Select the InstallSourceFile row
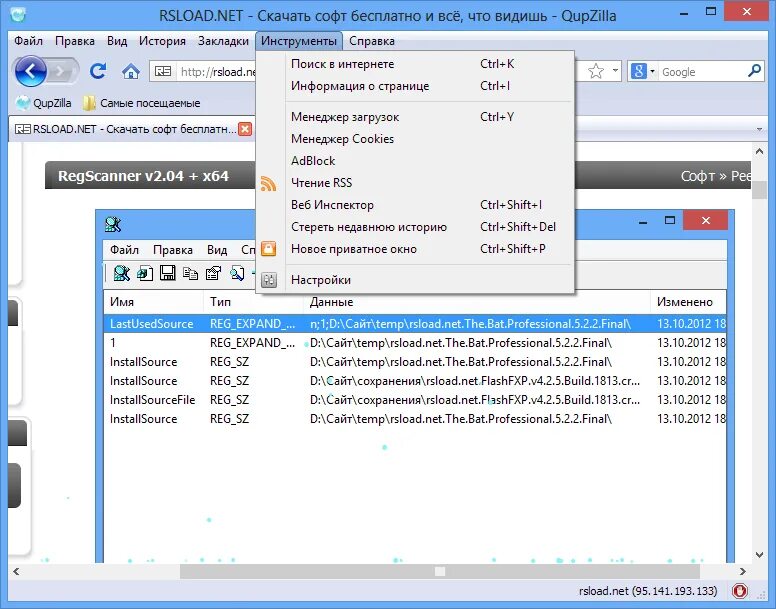This screenshot has height=609, width=776. (x=415, y=400)
